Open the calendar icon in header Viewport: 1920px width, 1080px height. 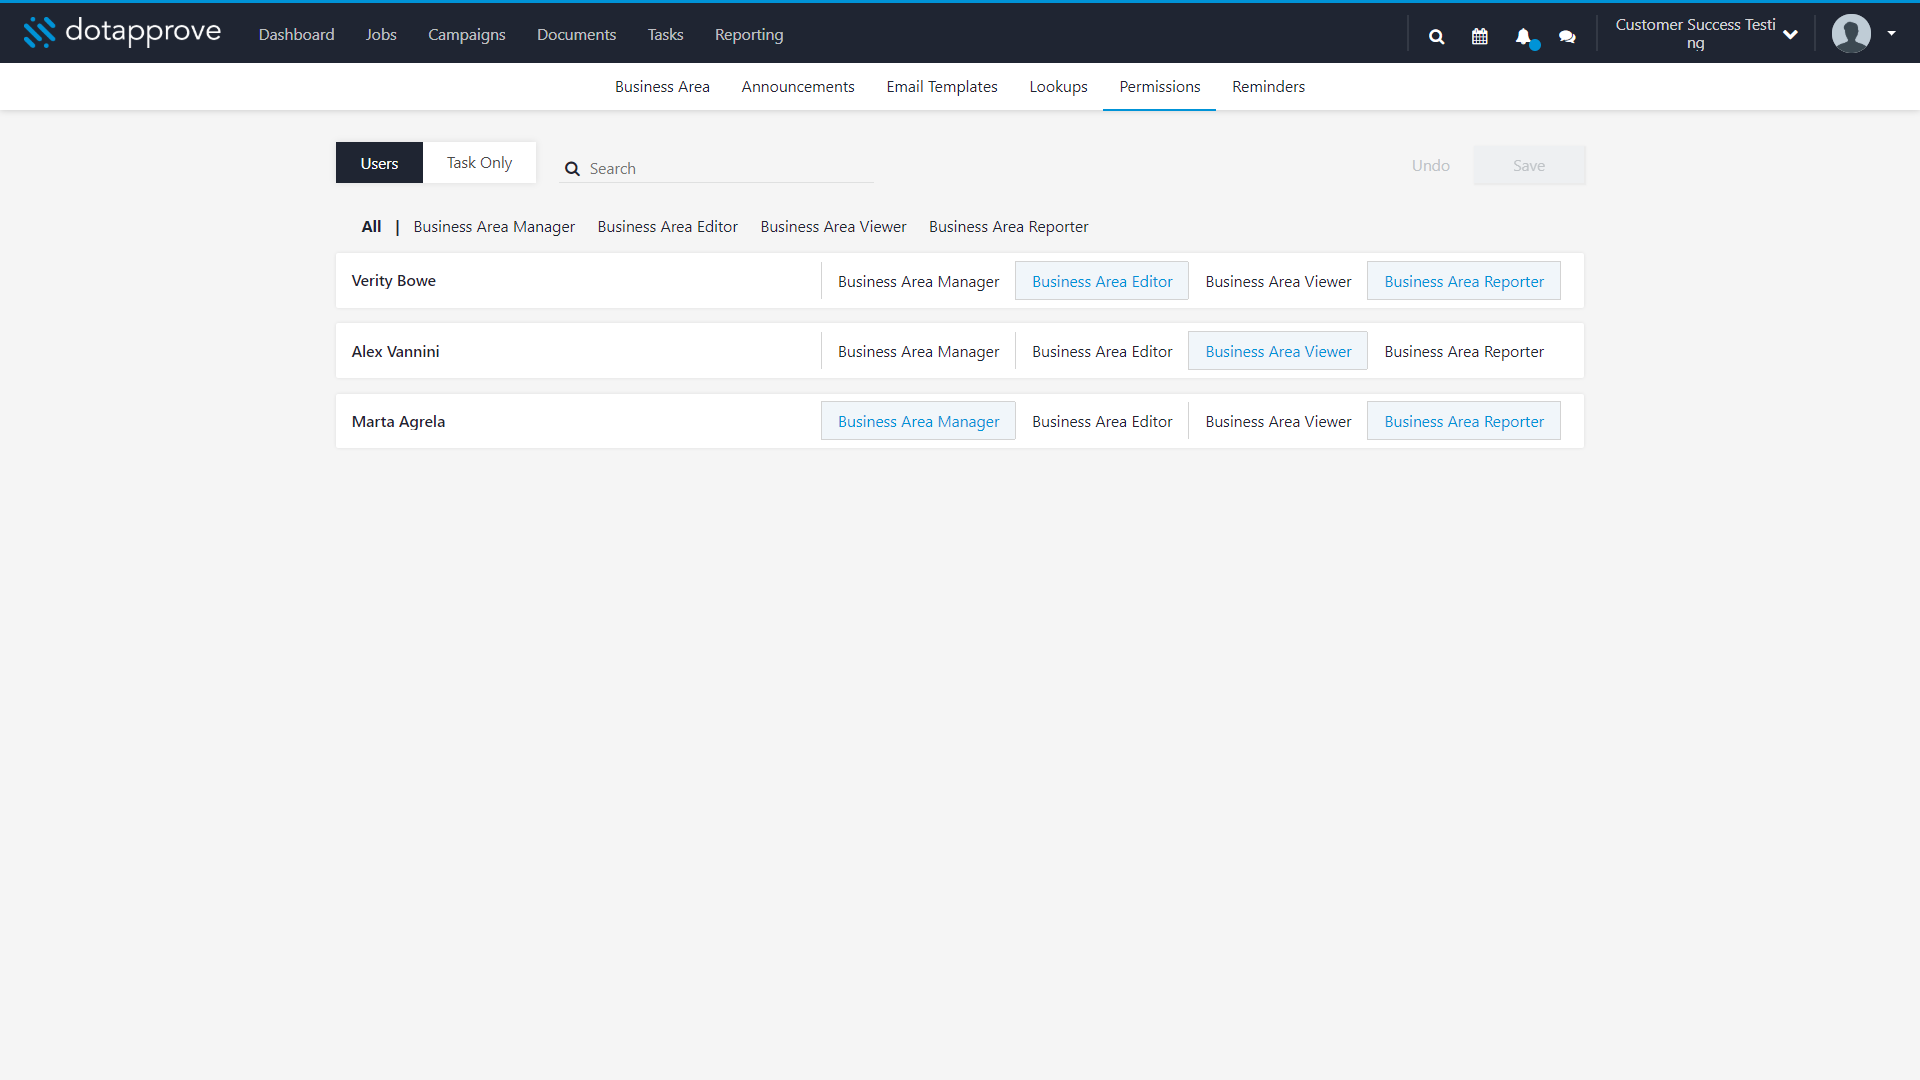(x=1480, y=37)
